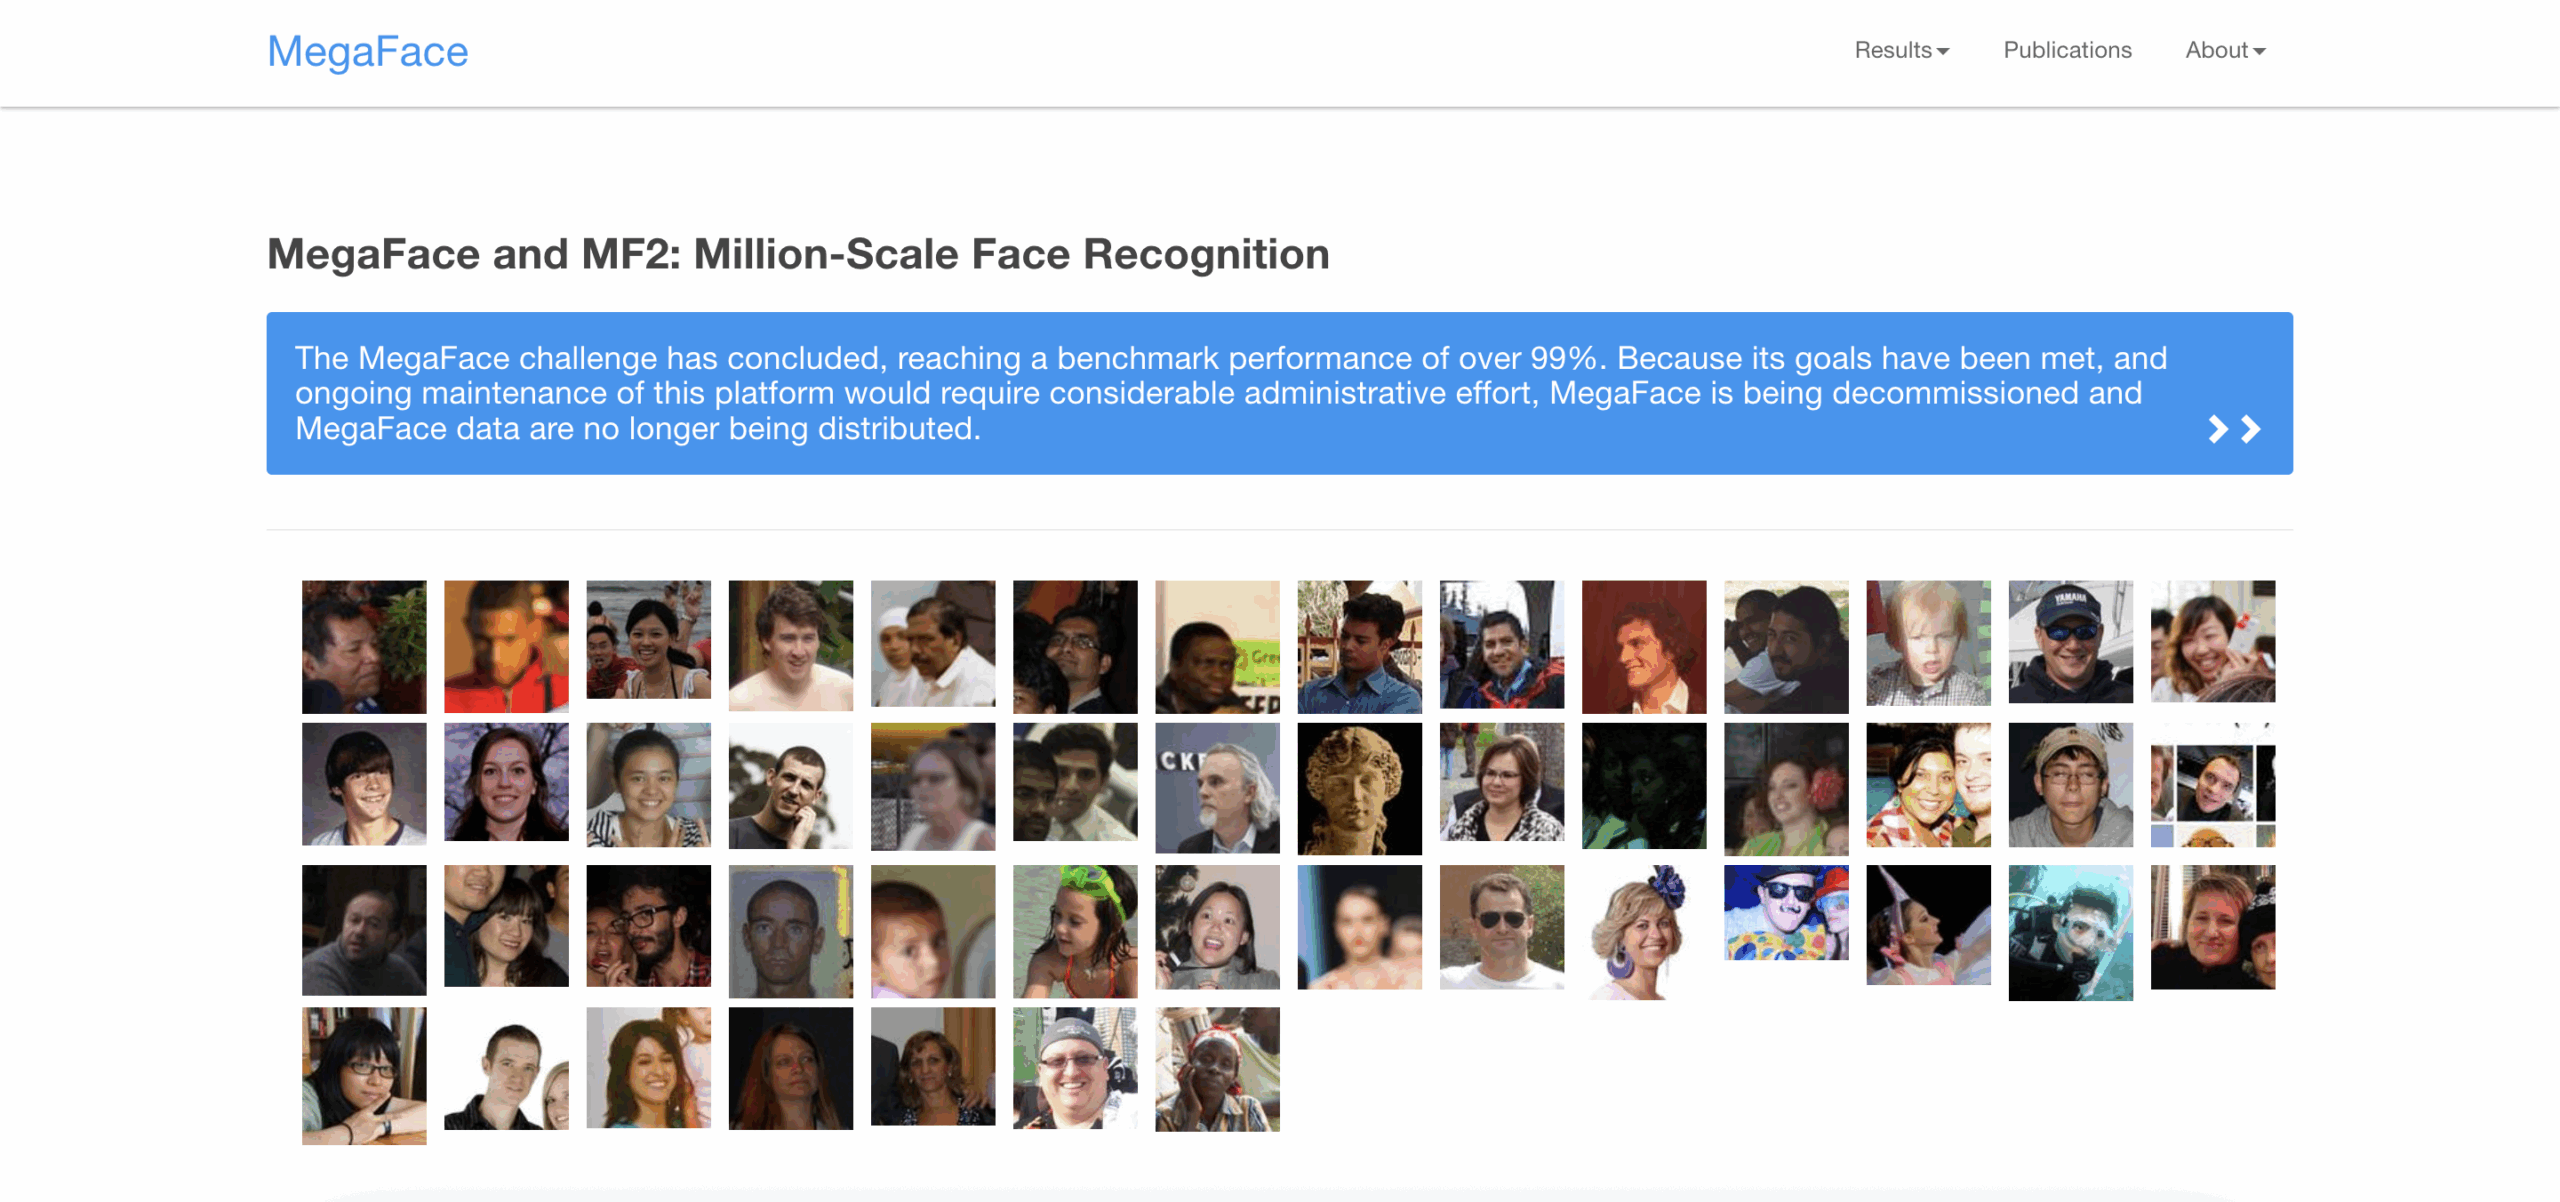The height and width of the screenshot is (1202, 2560).
Task: Select the blurry face on dark background thumbnail
Action: click(x=1359, y=927)
